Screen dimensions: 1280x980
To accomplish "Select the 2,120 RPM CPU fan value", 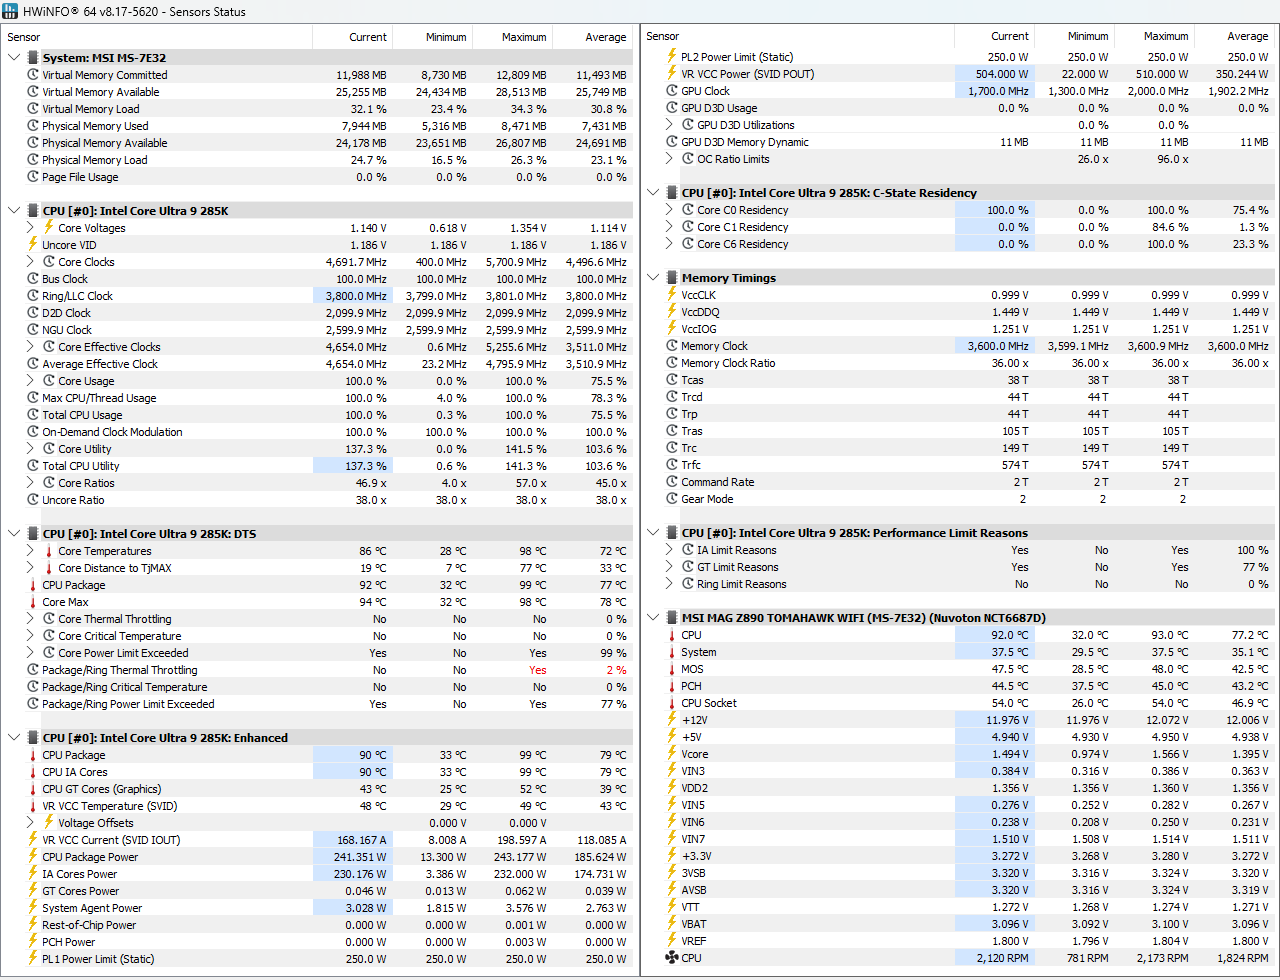I will coord(1001,958).
